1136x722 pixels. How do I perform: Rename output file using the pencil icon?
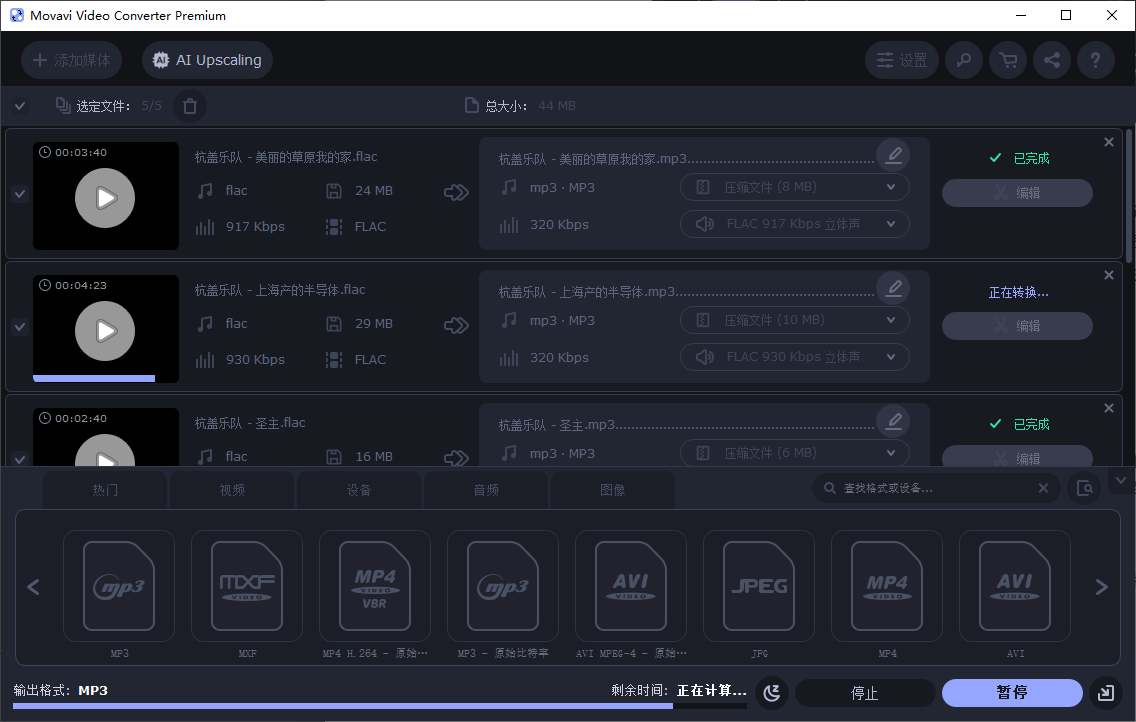coord(893,155)
